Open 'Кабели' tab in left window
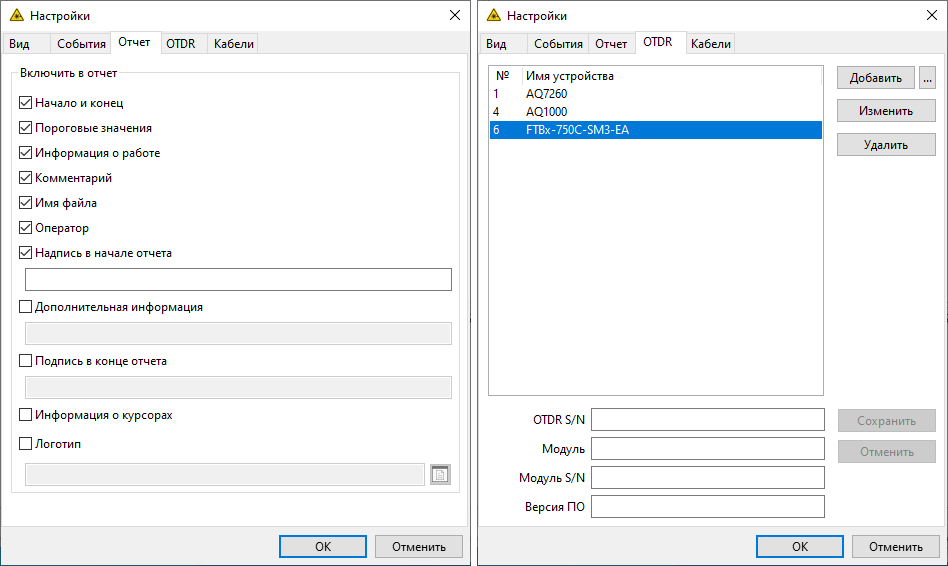The image size is (948, 566). (x=233, y=44)
